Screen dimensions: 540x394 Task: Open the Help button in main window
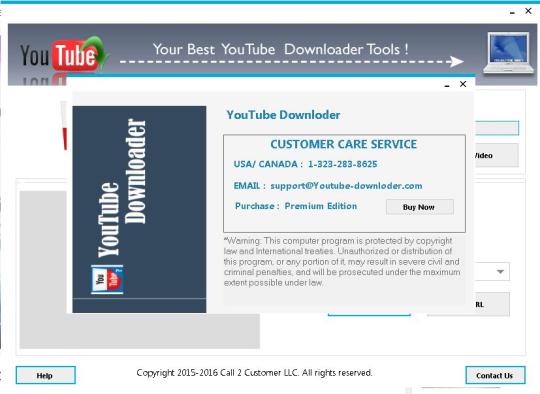[x=45, y=375]
